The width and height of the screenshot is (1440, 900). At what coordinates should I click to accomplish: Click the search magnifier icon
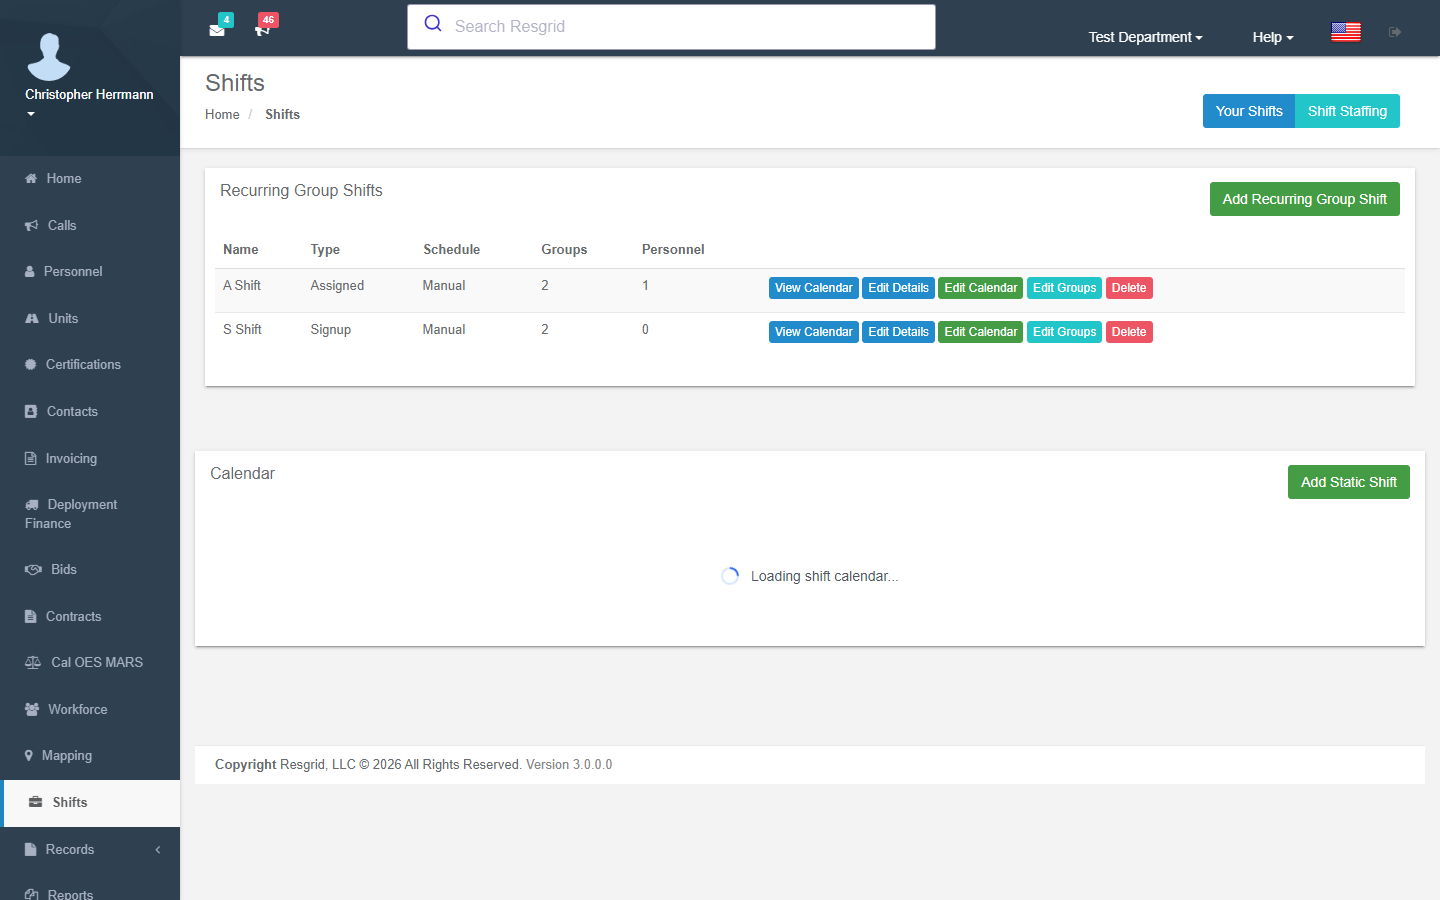click(x=433, y=23)
